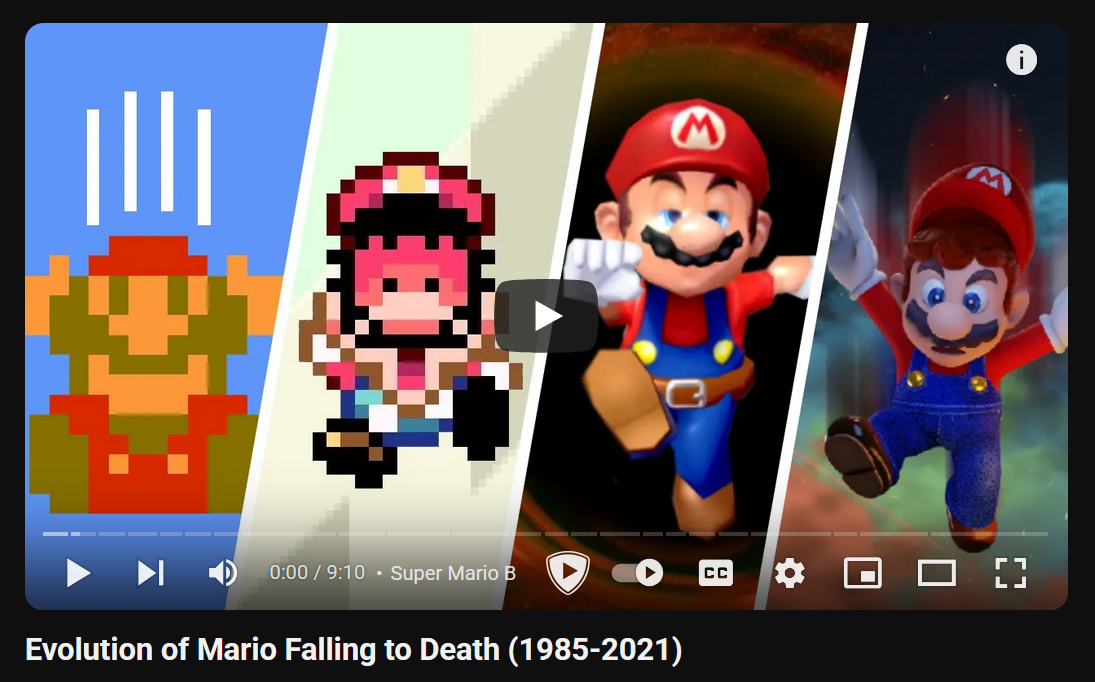Click the shield-shaped play extension icon
1095x682 pixels.
tap(568, 573)
